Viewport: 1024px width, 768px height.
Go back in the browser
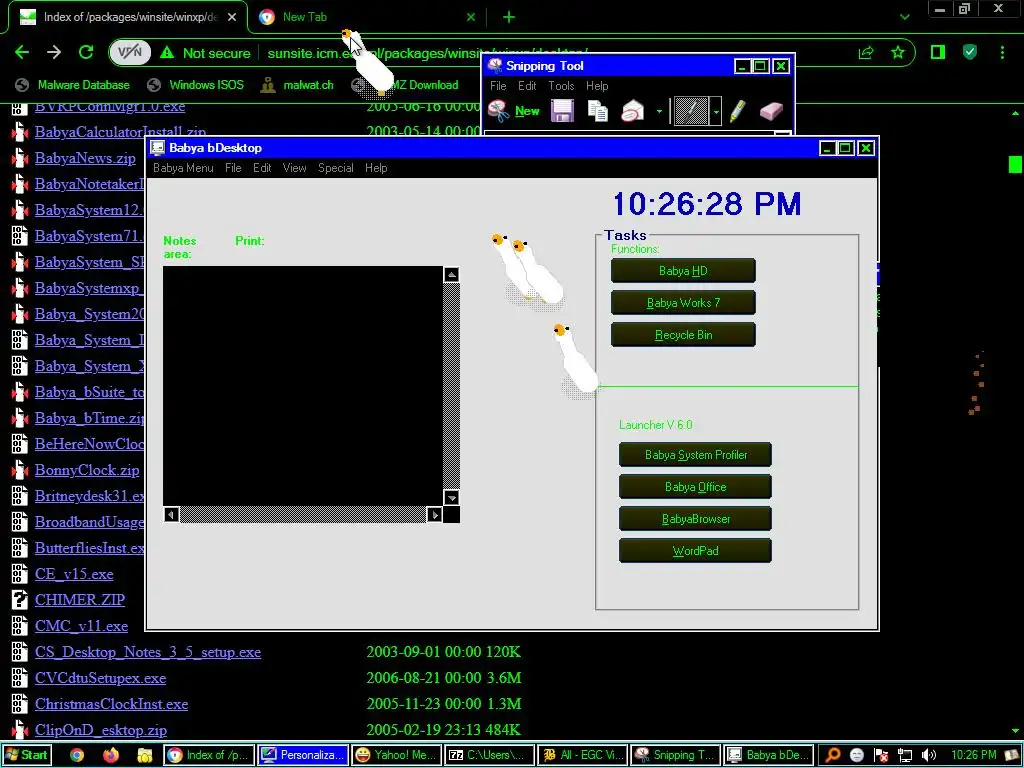pos(22,52)
